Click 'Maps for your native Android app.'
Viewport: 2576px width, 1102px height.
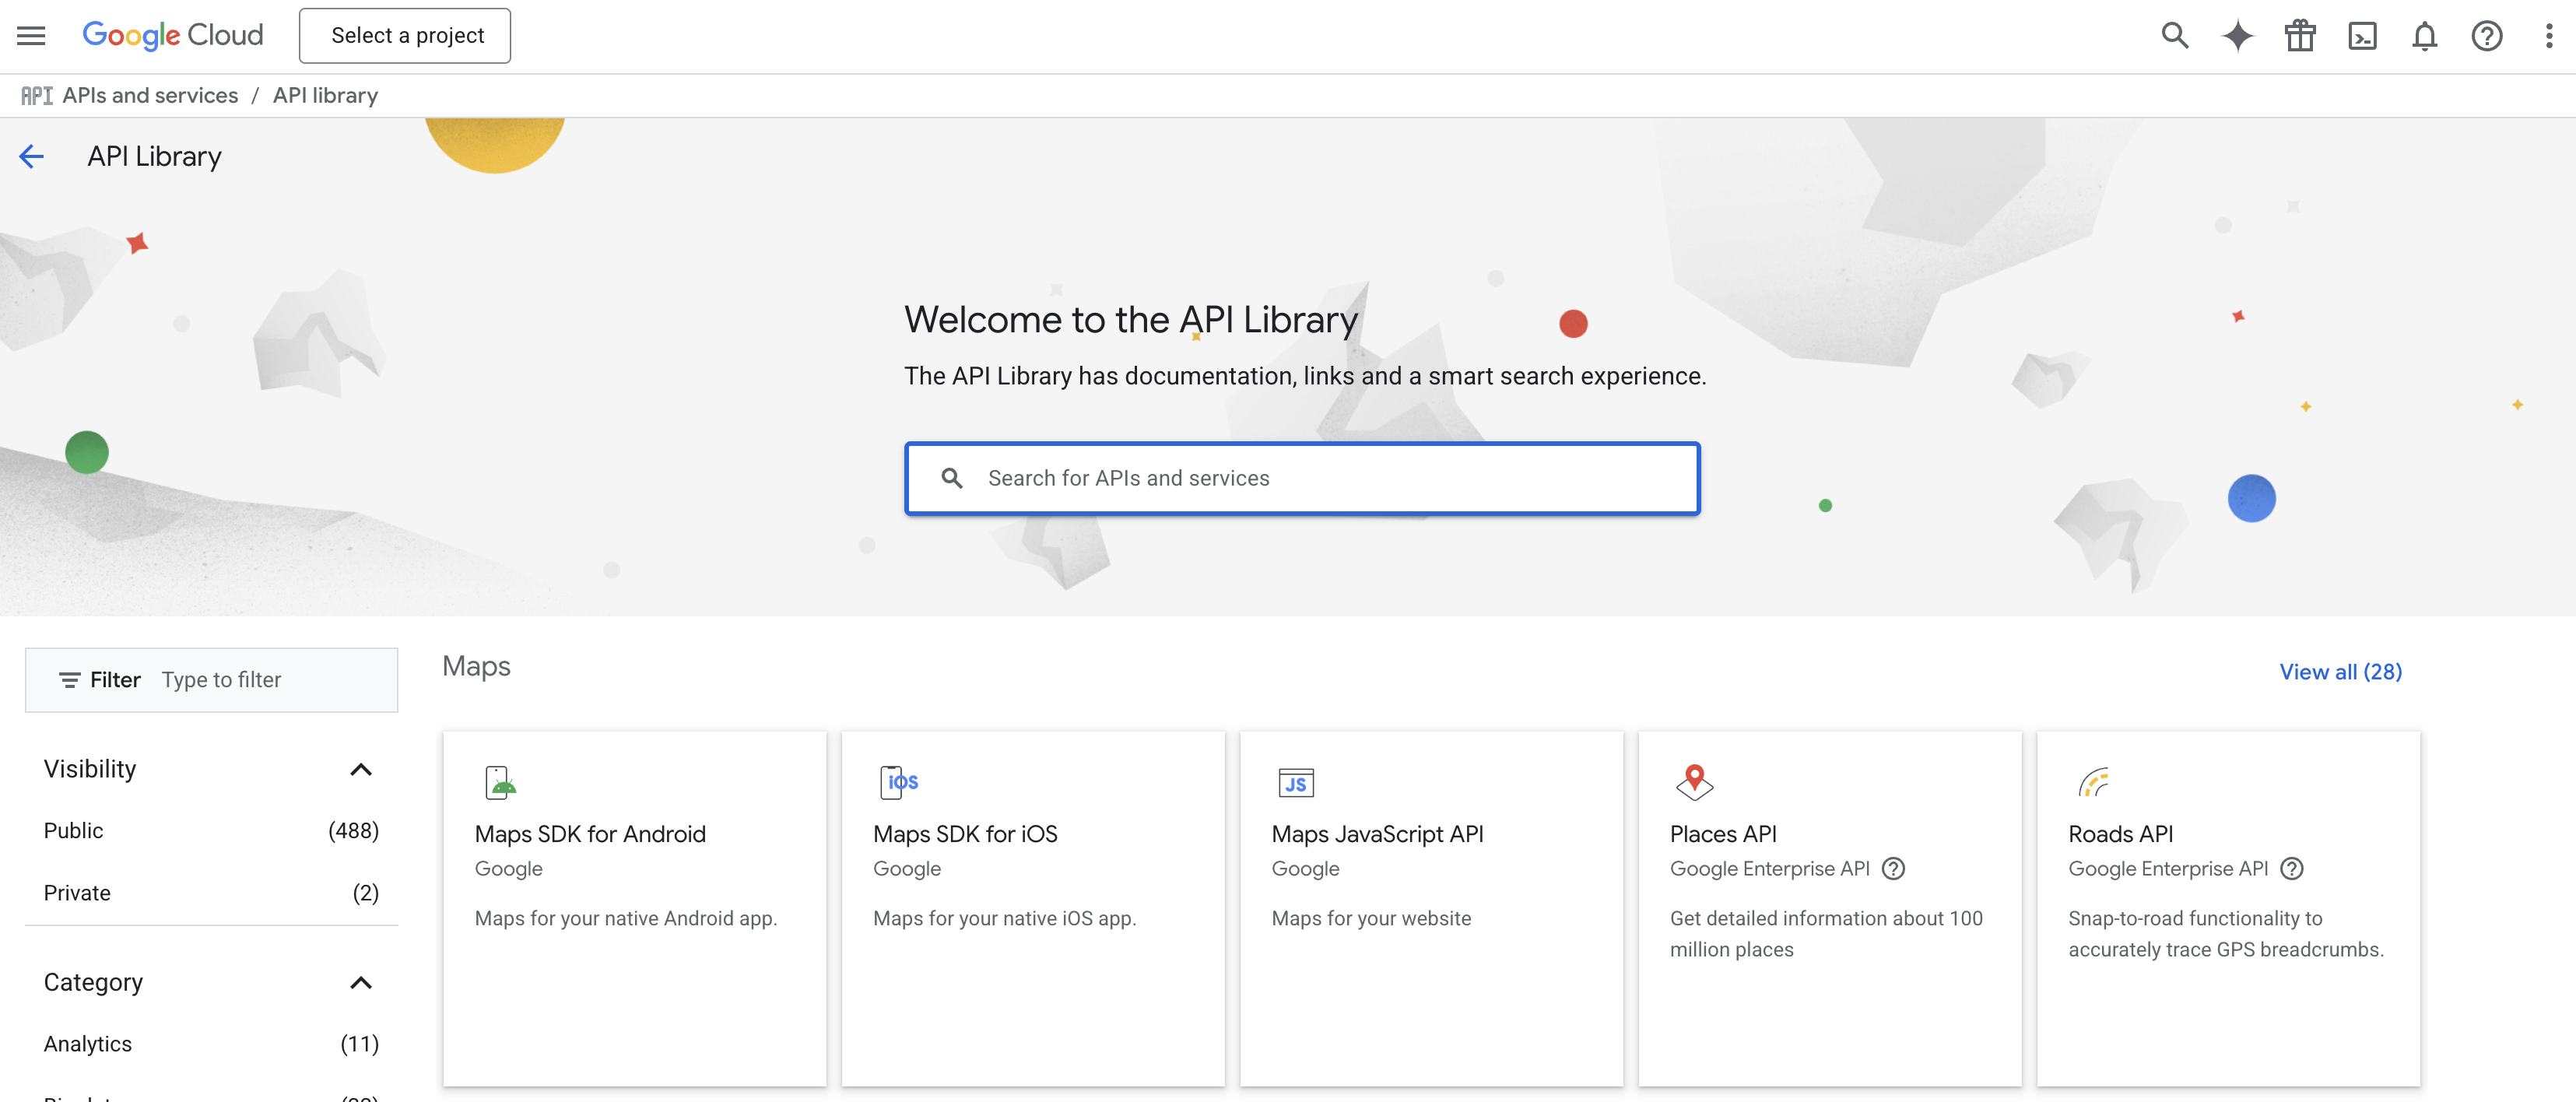[x=625, y=918]
